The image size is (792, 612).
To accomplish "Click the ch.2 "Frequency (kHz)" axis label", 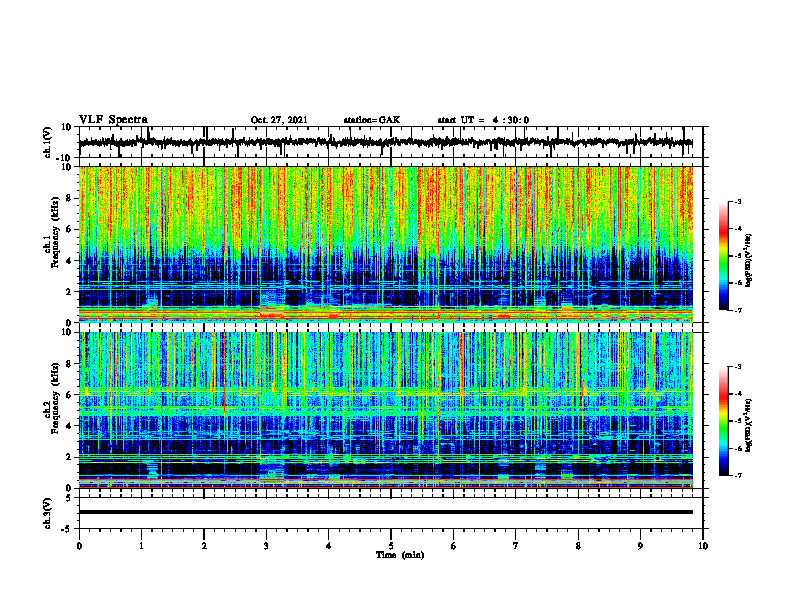I will tap(55, 399).
